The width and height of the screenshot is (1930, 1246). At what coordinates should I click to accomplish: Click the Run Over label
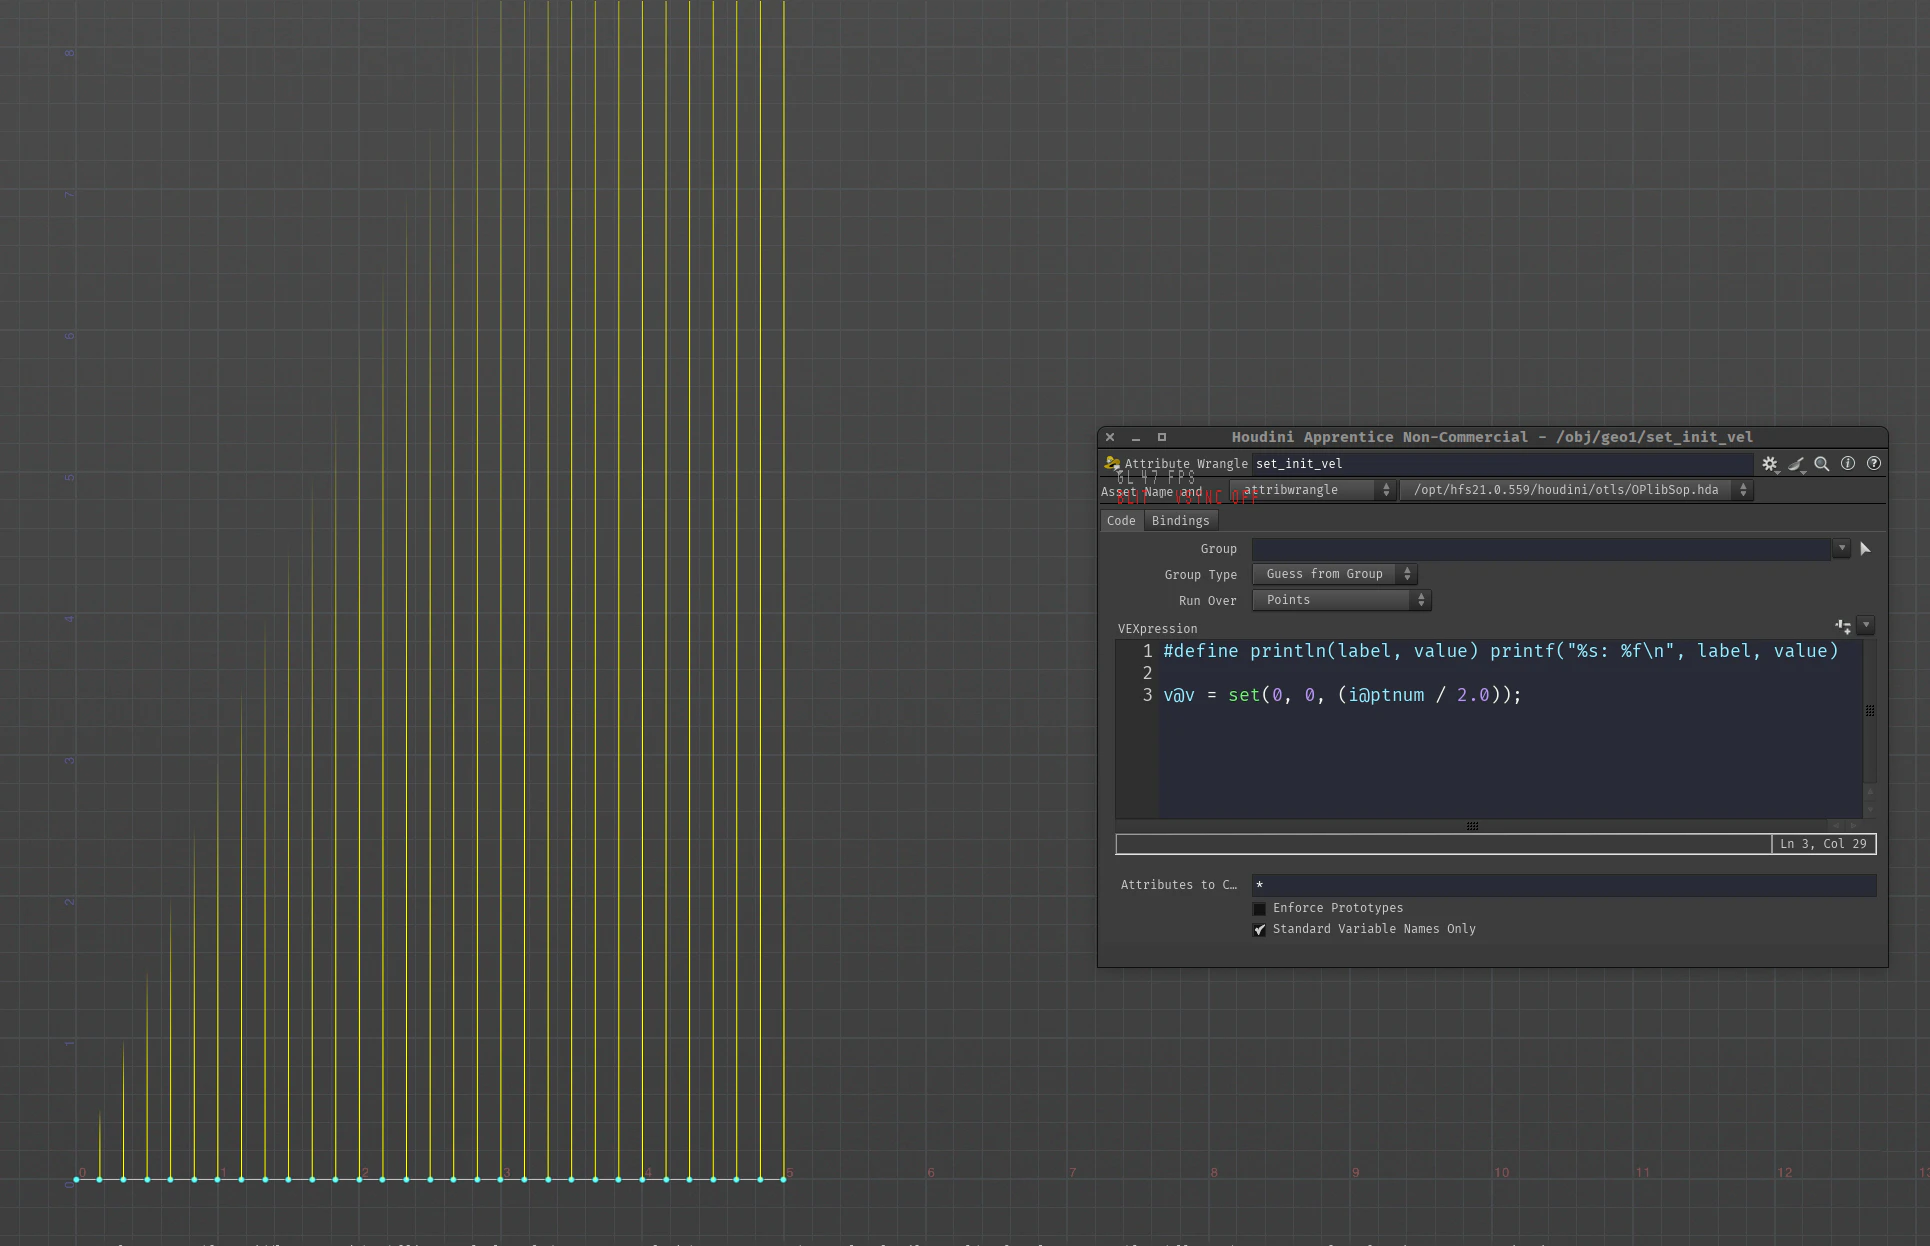[1207, 601]
